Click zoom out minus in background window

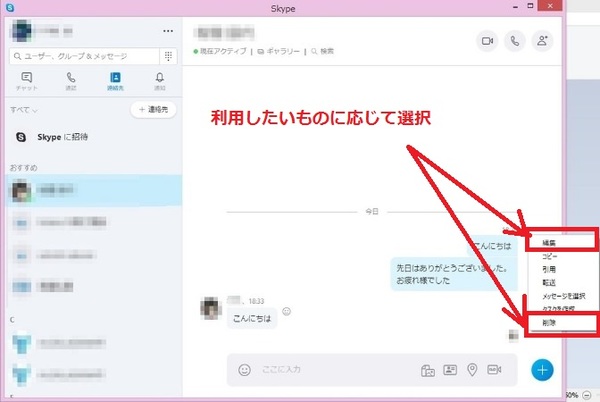(x=587, y=395)
